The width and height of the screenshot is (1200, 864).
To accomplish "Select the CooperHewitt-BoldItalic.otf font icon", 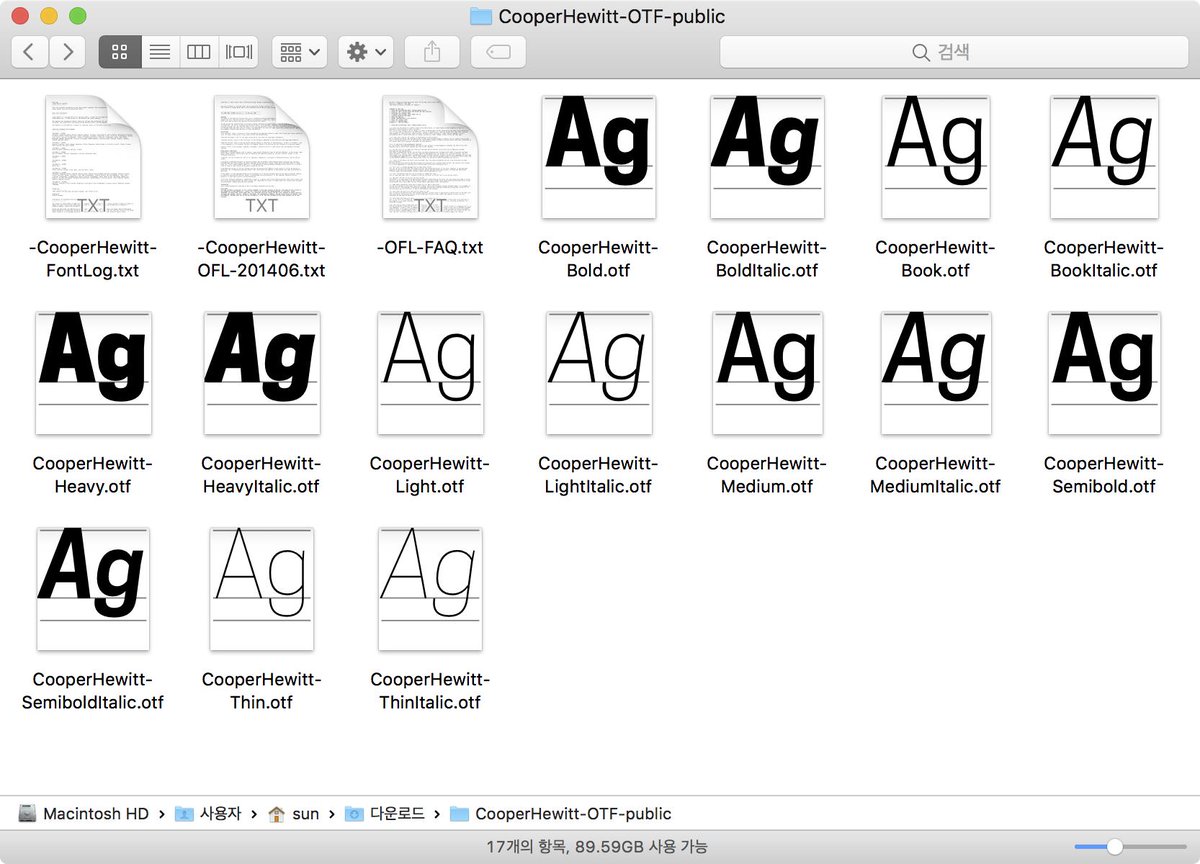I will [x=767, y=157].
